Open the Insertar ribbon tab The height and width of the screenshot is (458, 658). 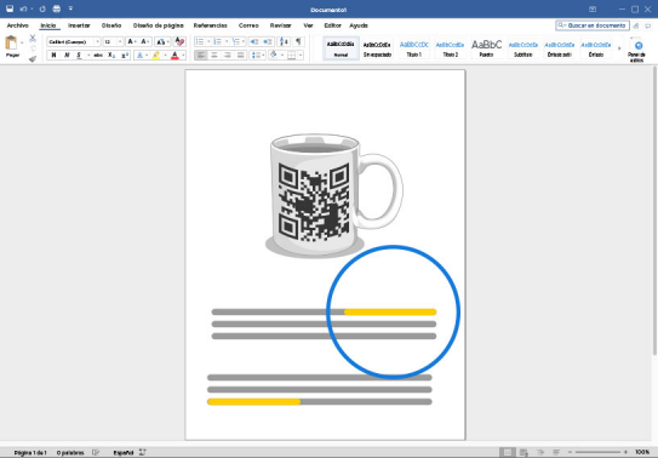(79, 25)
